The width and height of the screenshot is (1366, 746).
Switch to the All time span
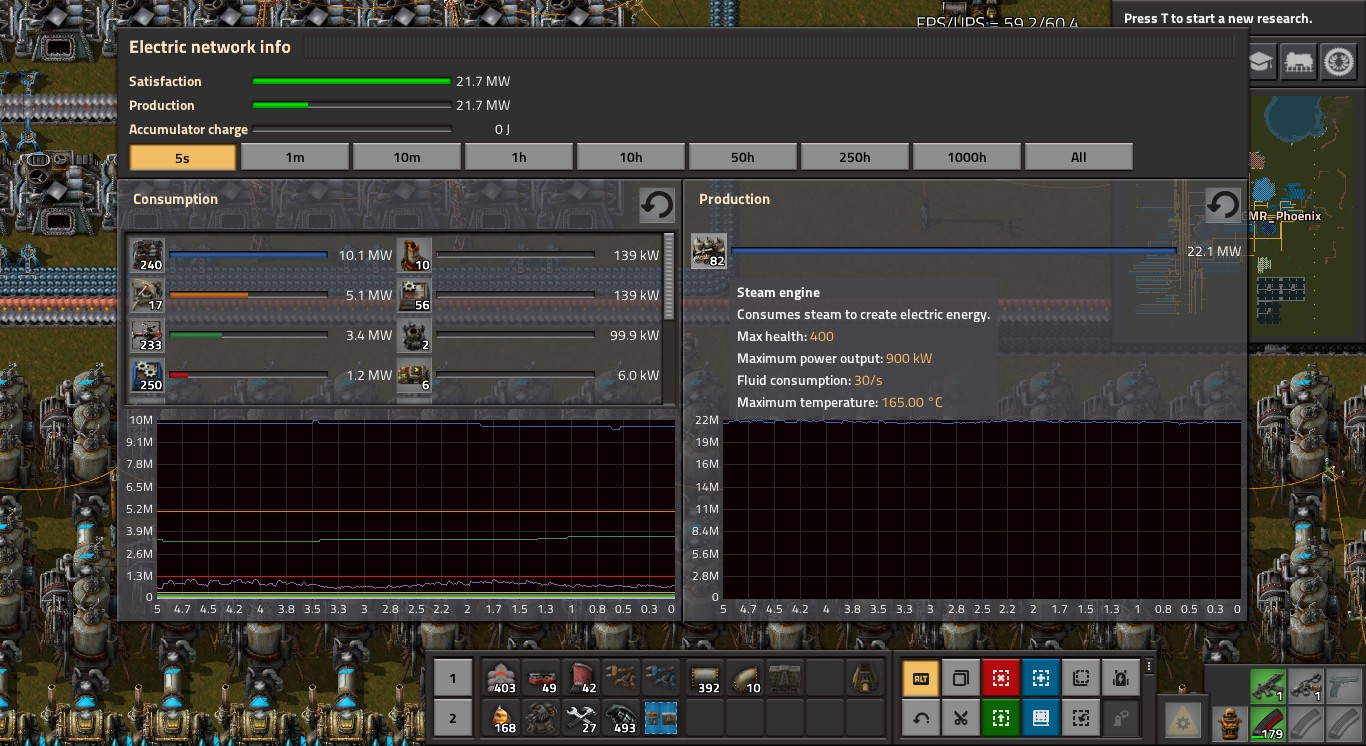1079,157
